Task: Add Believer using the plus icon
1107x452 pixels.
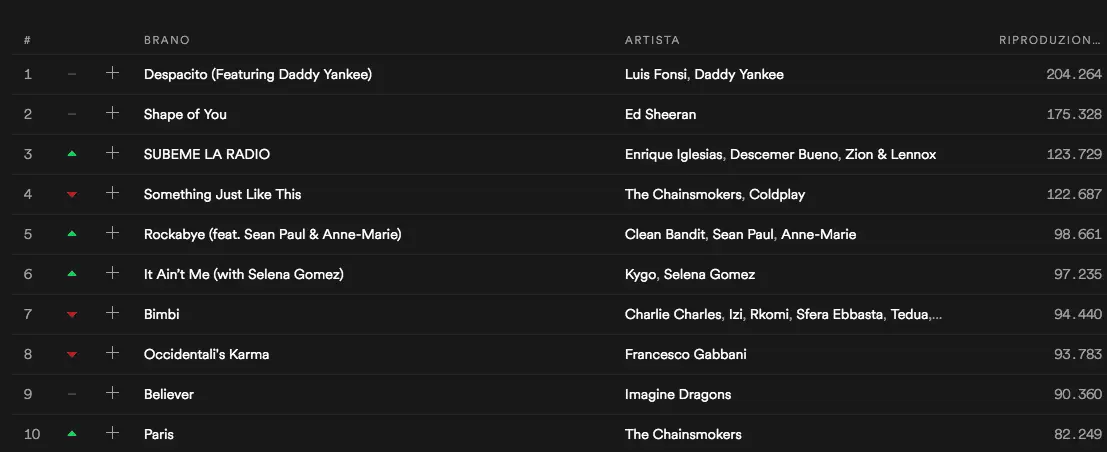Action: (112, 393)
